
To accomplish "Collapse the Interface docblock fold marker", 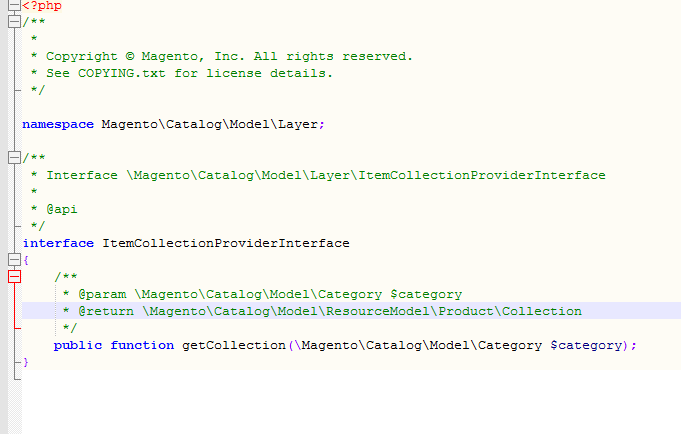I will coord(14,157).
